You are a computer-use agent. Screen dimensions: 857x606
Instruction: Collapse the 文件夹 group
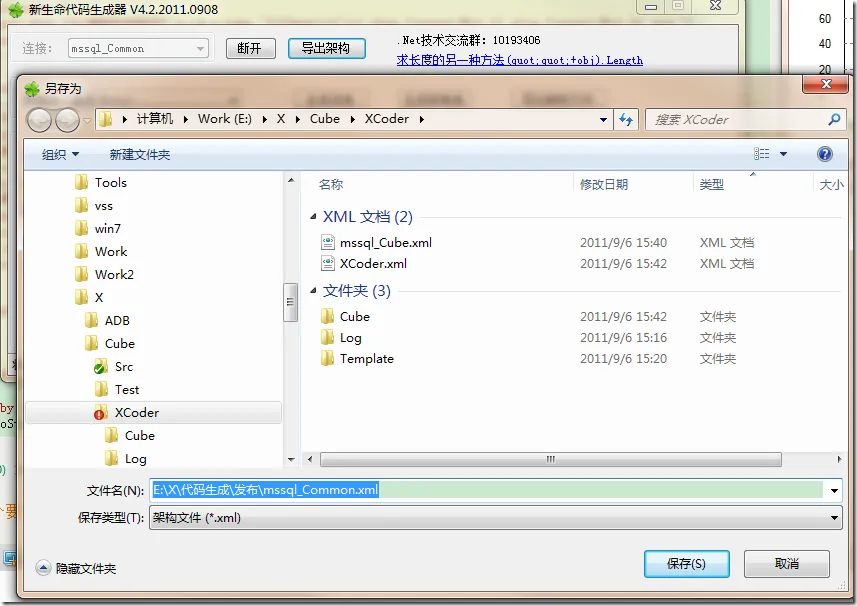(313, 291)
